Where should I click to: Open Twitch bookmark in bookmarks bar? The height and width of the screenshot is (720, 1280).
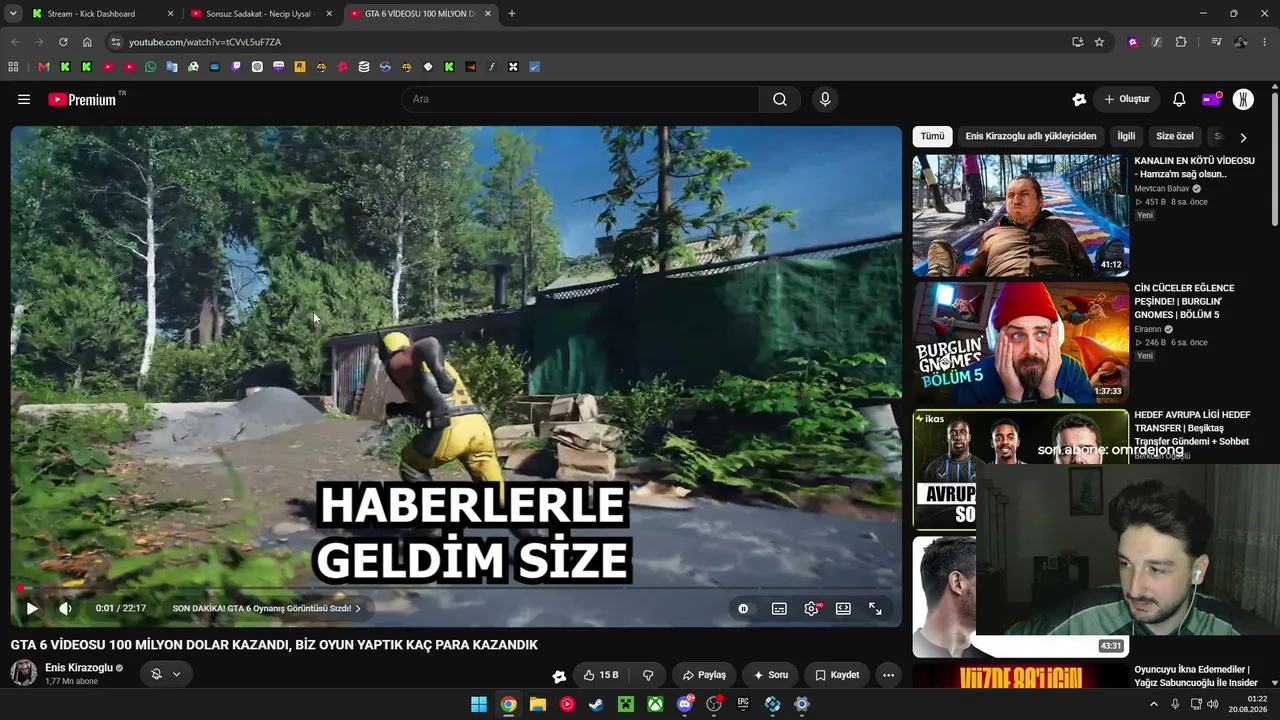(236, 67)
